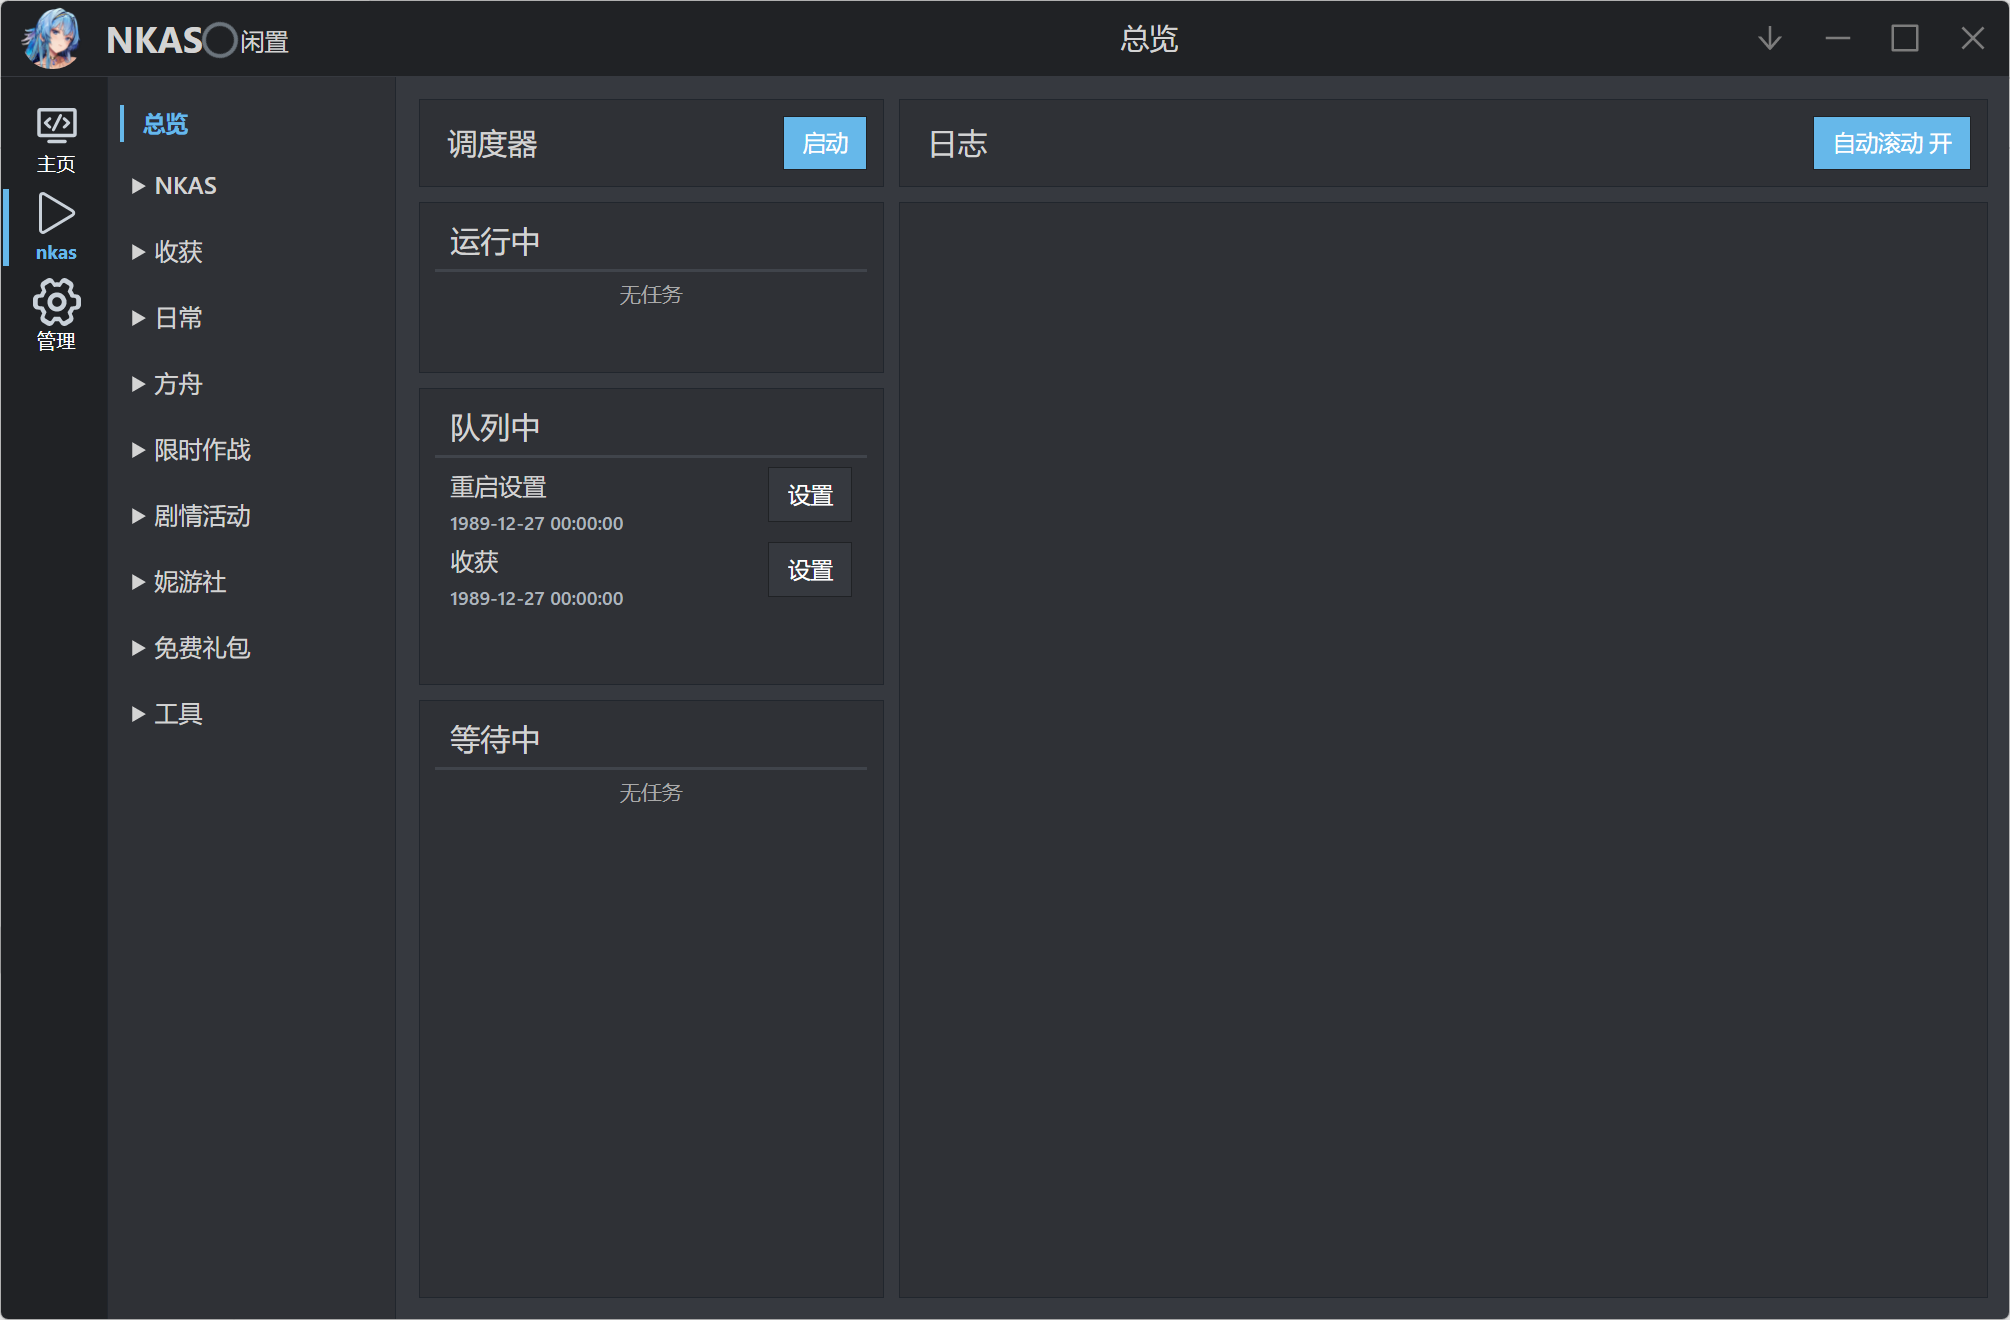Maximize the application window
Image resolution: width=2010 pixels, height=1320 pixels.
click(1904, 39)
